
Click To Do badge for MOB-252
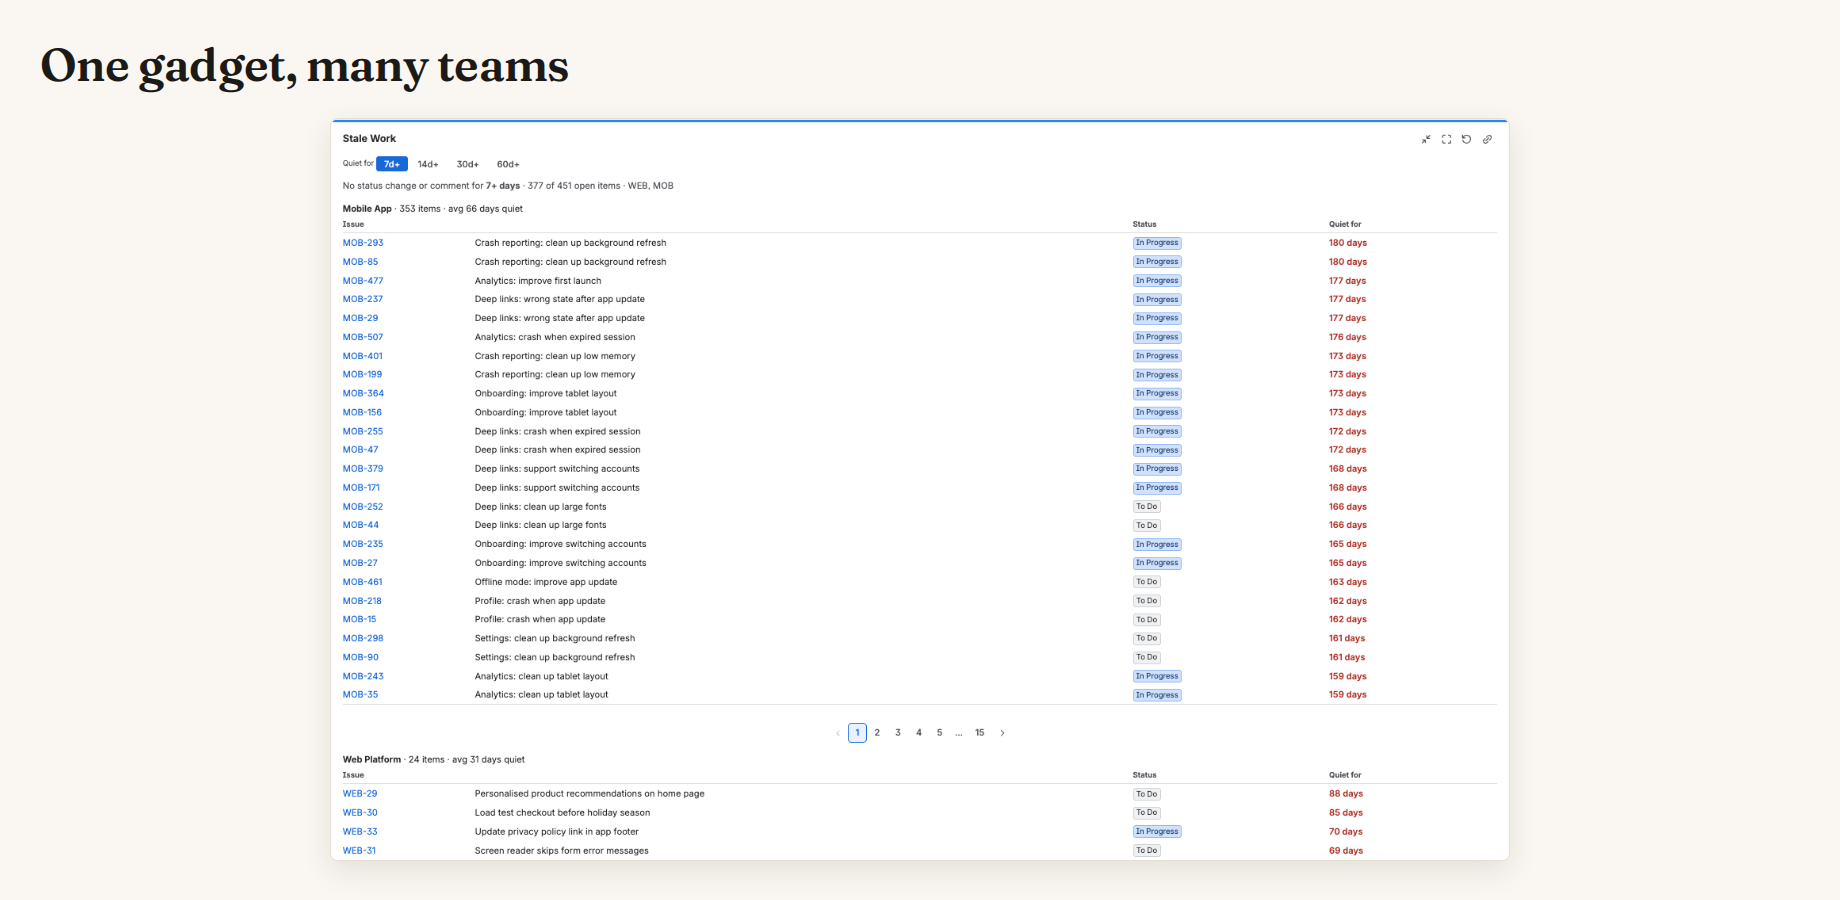coord(1146,507)
